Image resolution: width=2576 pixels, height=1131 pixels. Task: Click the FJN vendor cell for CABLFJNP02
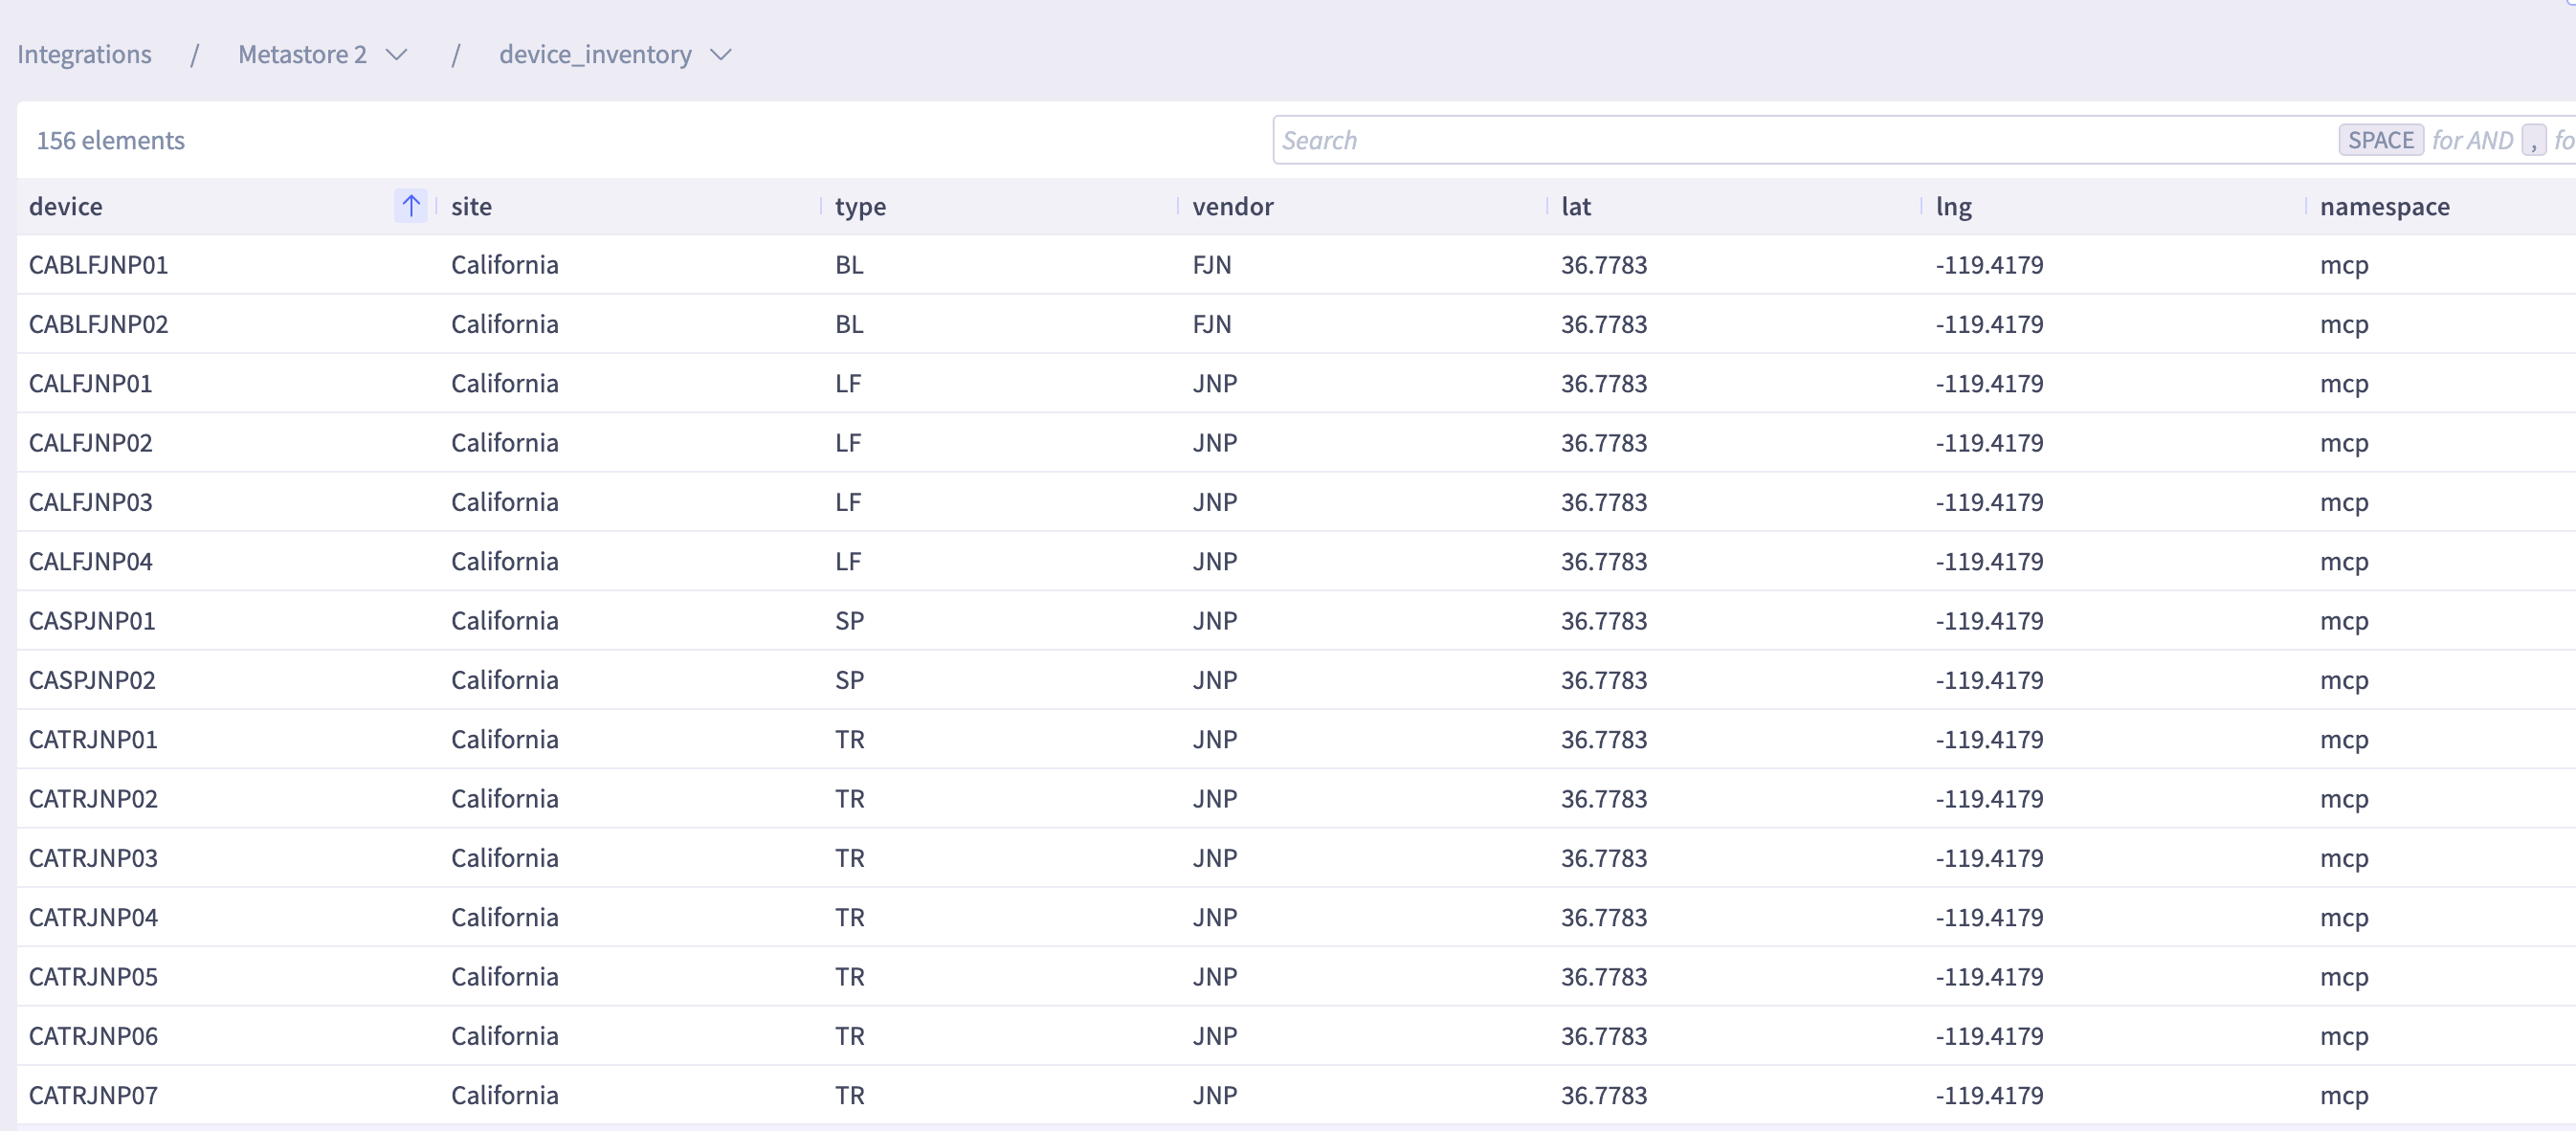pos(1211,324)
